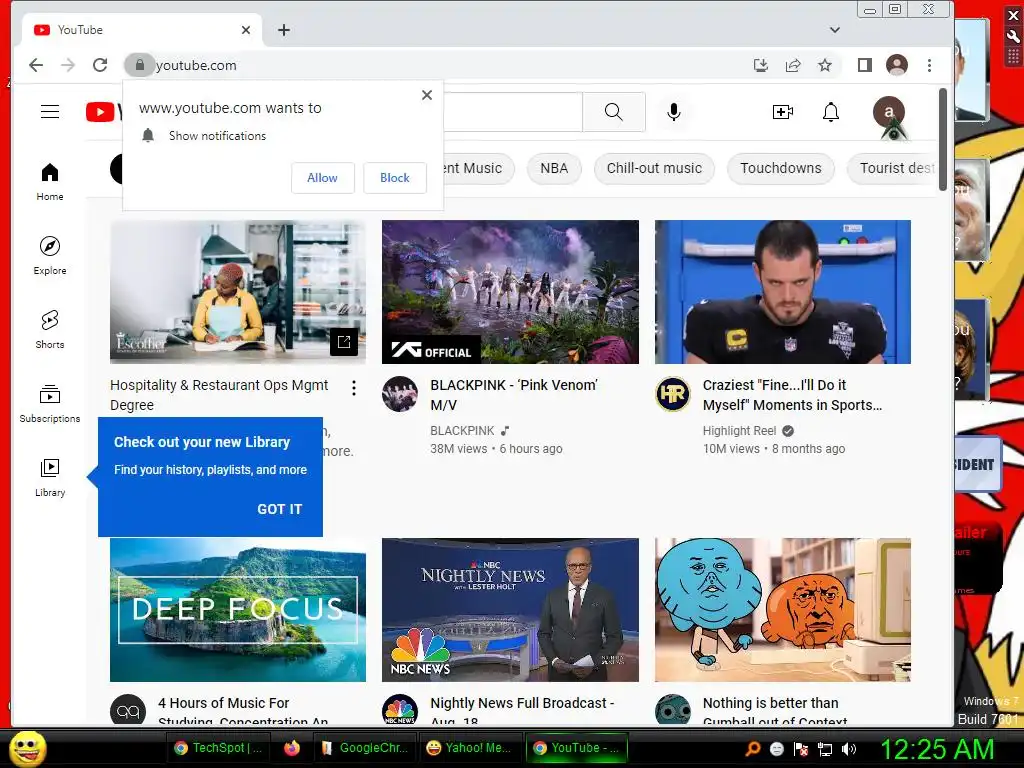Open the NBC News channel avatar
The height and width of the screenshot is (768, 1024).
(400, 711)
